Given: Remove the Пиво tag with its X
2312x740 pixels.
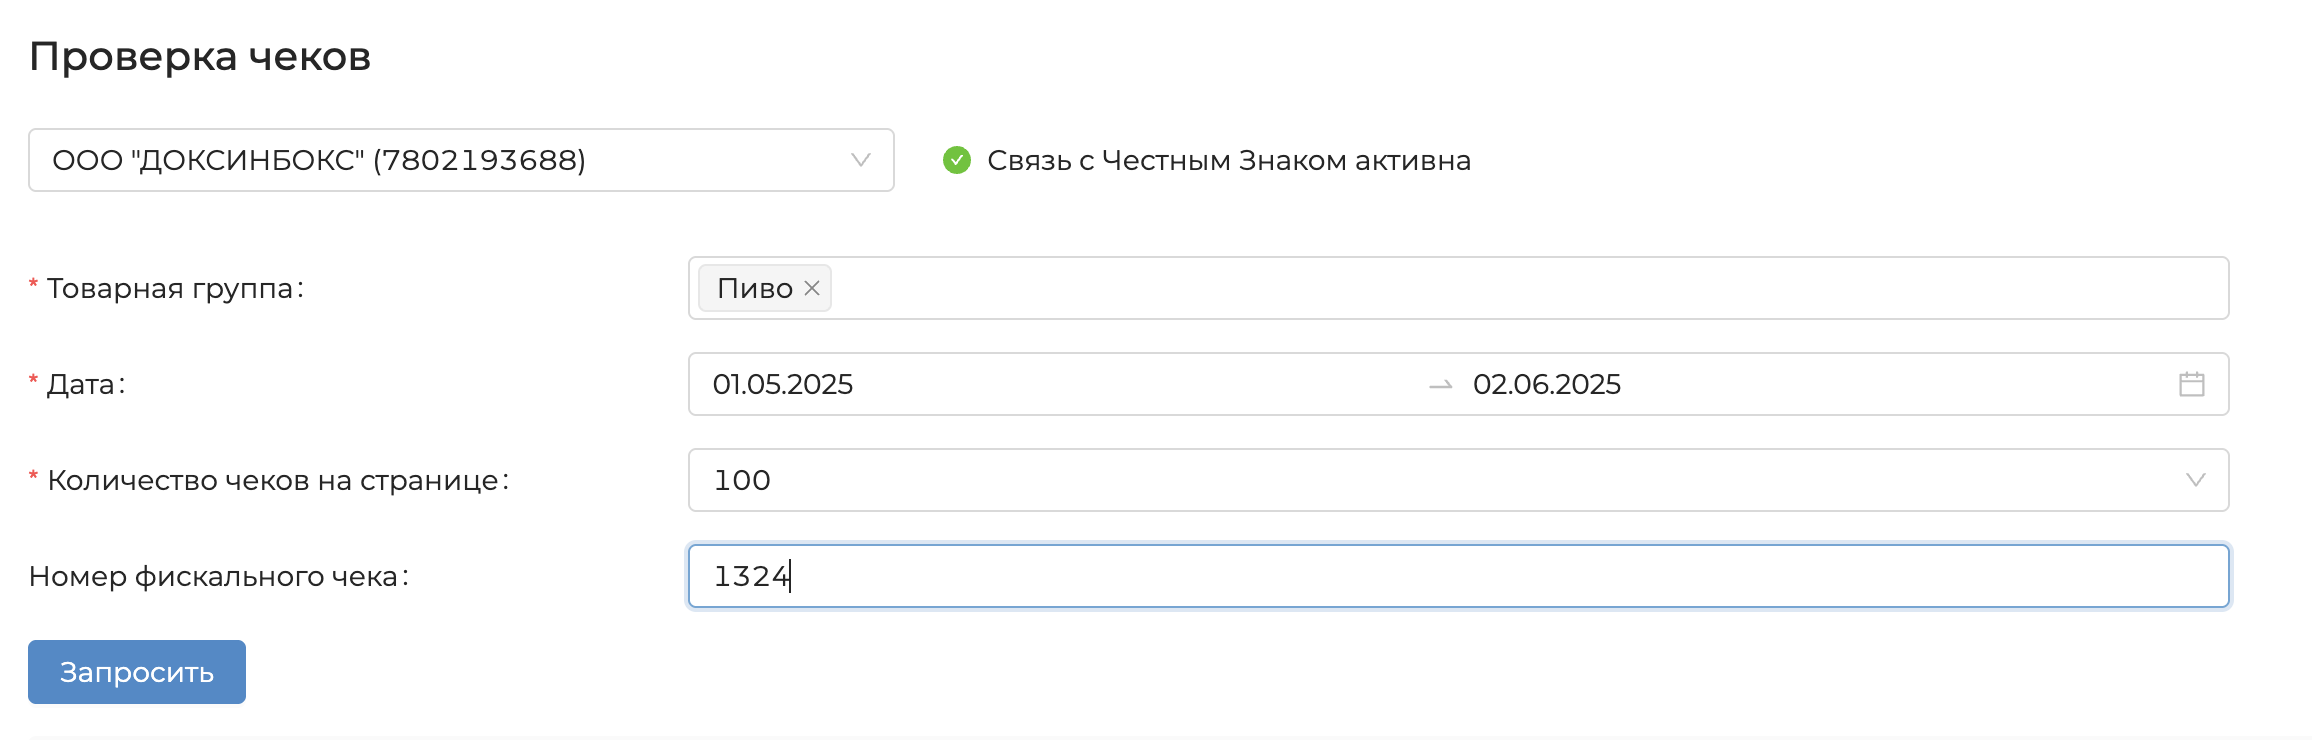Looking at the screenshot, I should point(812,288).
